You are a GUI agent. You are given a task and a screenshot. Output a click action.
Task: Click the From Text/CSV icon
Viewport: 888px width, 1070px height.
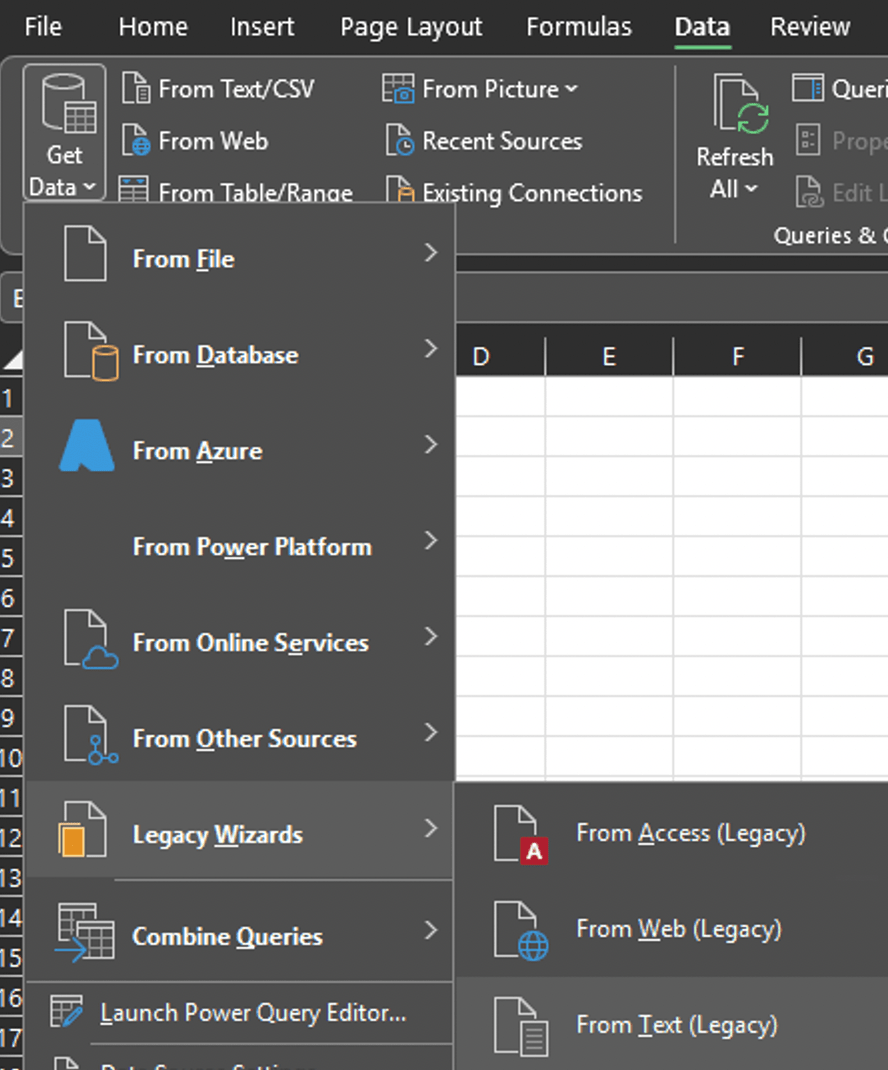[136, 89]
